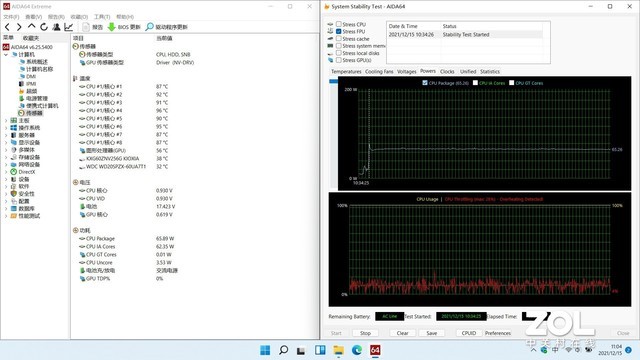
Task: Click the report page icon in toolbar
Action: pyautogui.click(x=86, y=27)
